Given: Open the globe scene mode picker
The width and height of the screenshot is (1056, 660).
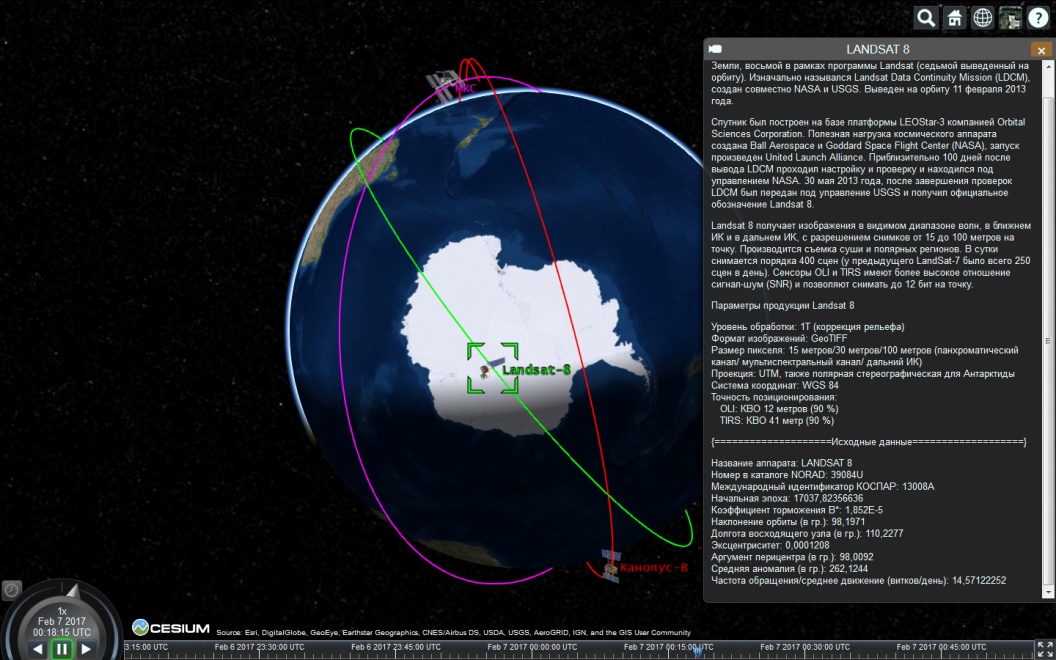Looking at the screenshot, I should point(983,18).
